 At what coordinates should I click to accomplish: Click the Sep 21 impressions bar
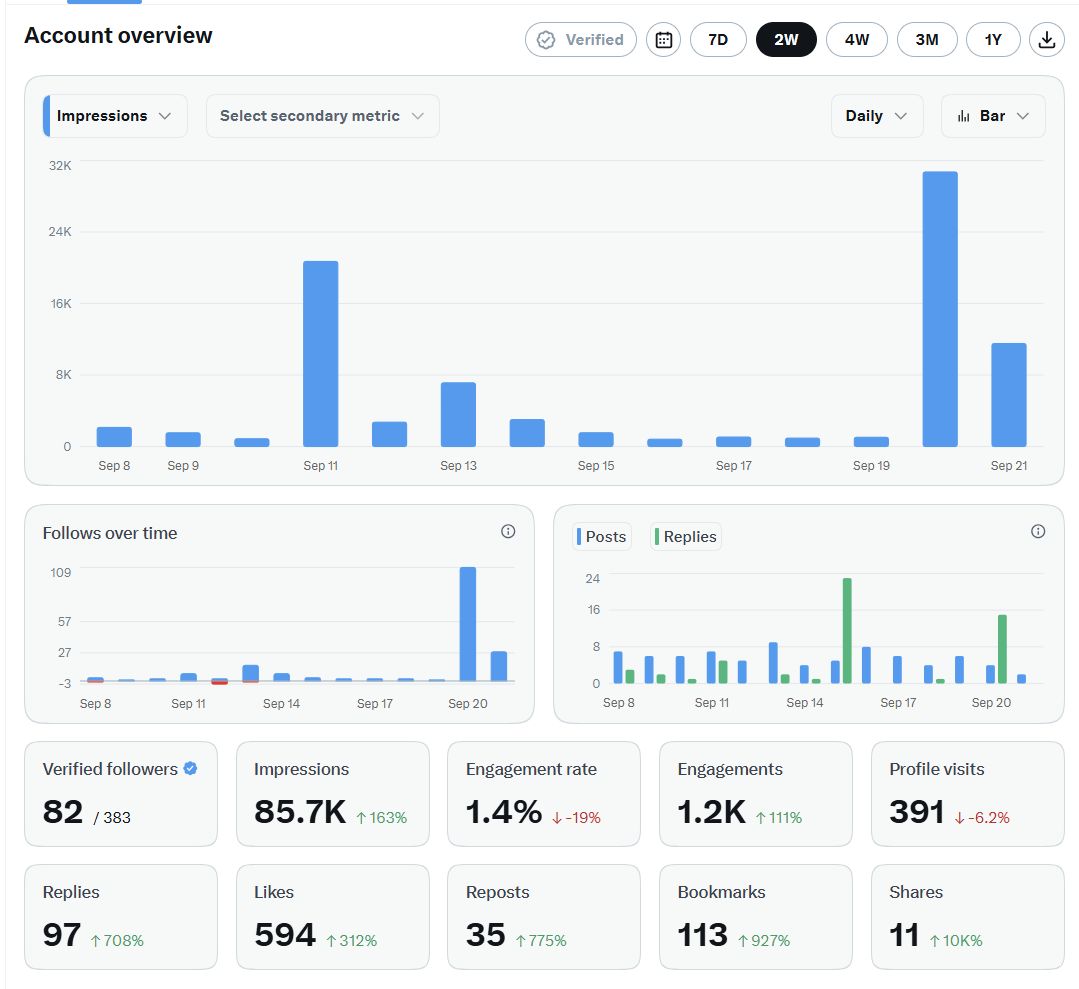pyautogui.click(x=1009, y=394)
